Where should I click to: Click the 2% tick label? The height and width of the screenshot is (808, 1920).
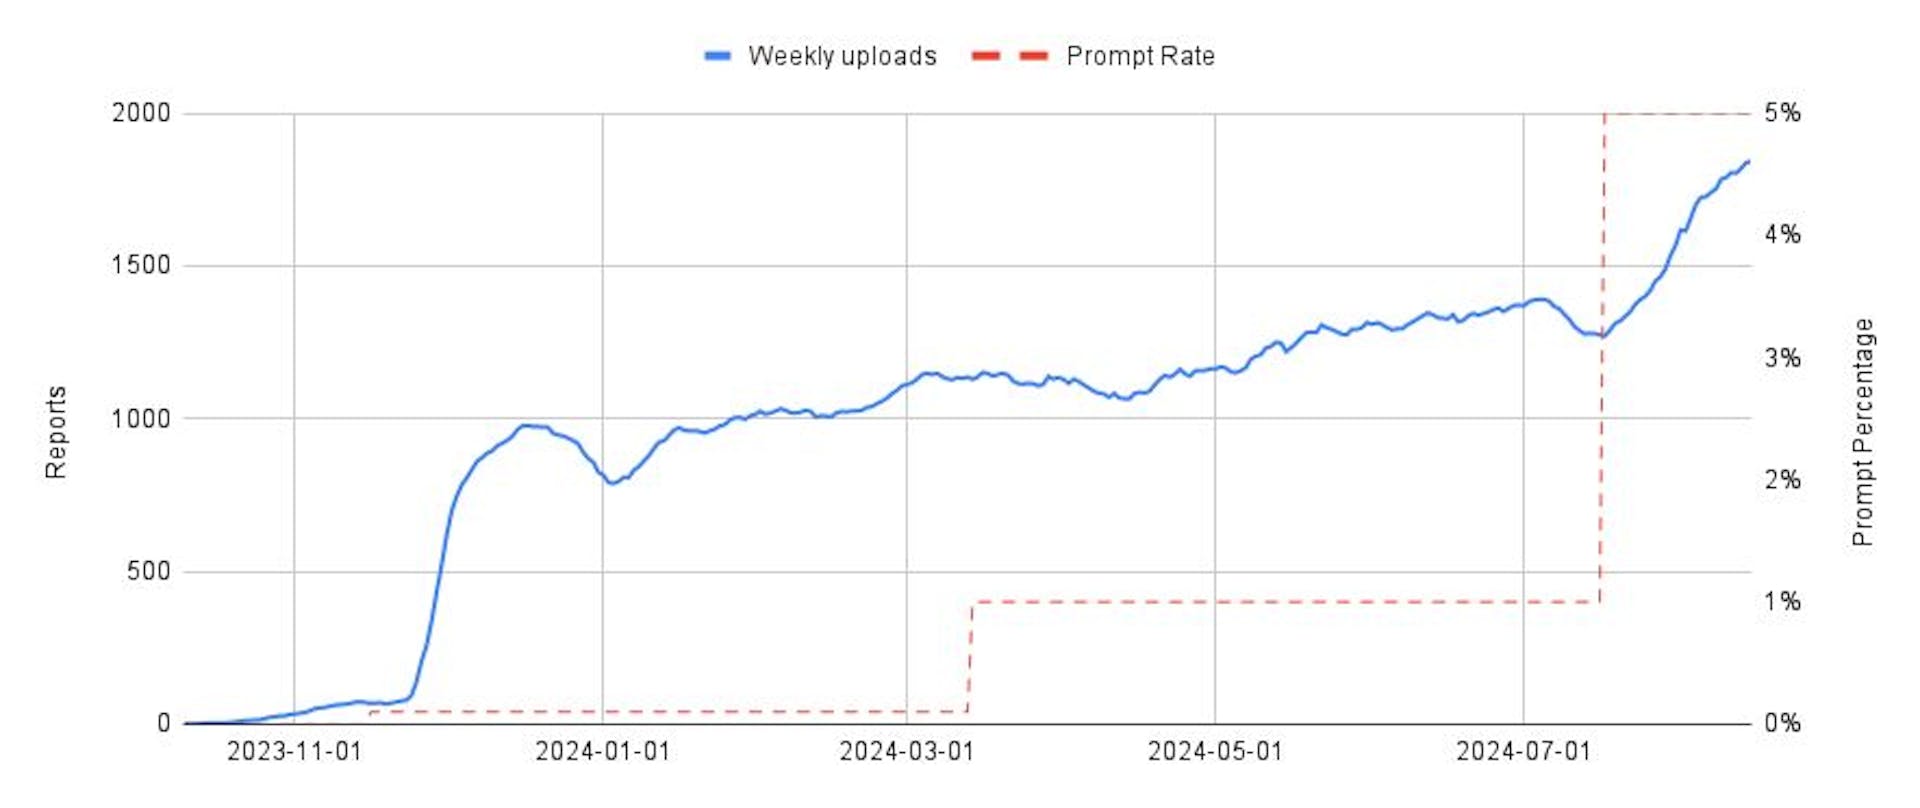(x=1782, y=480)
